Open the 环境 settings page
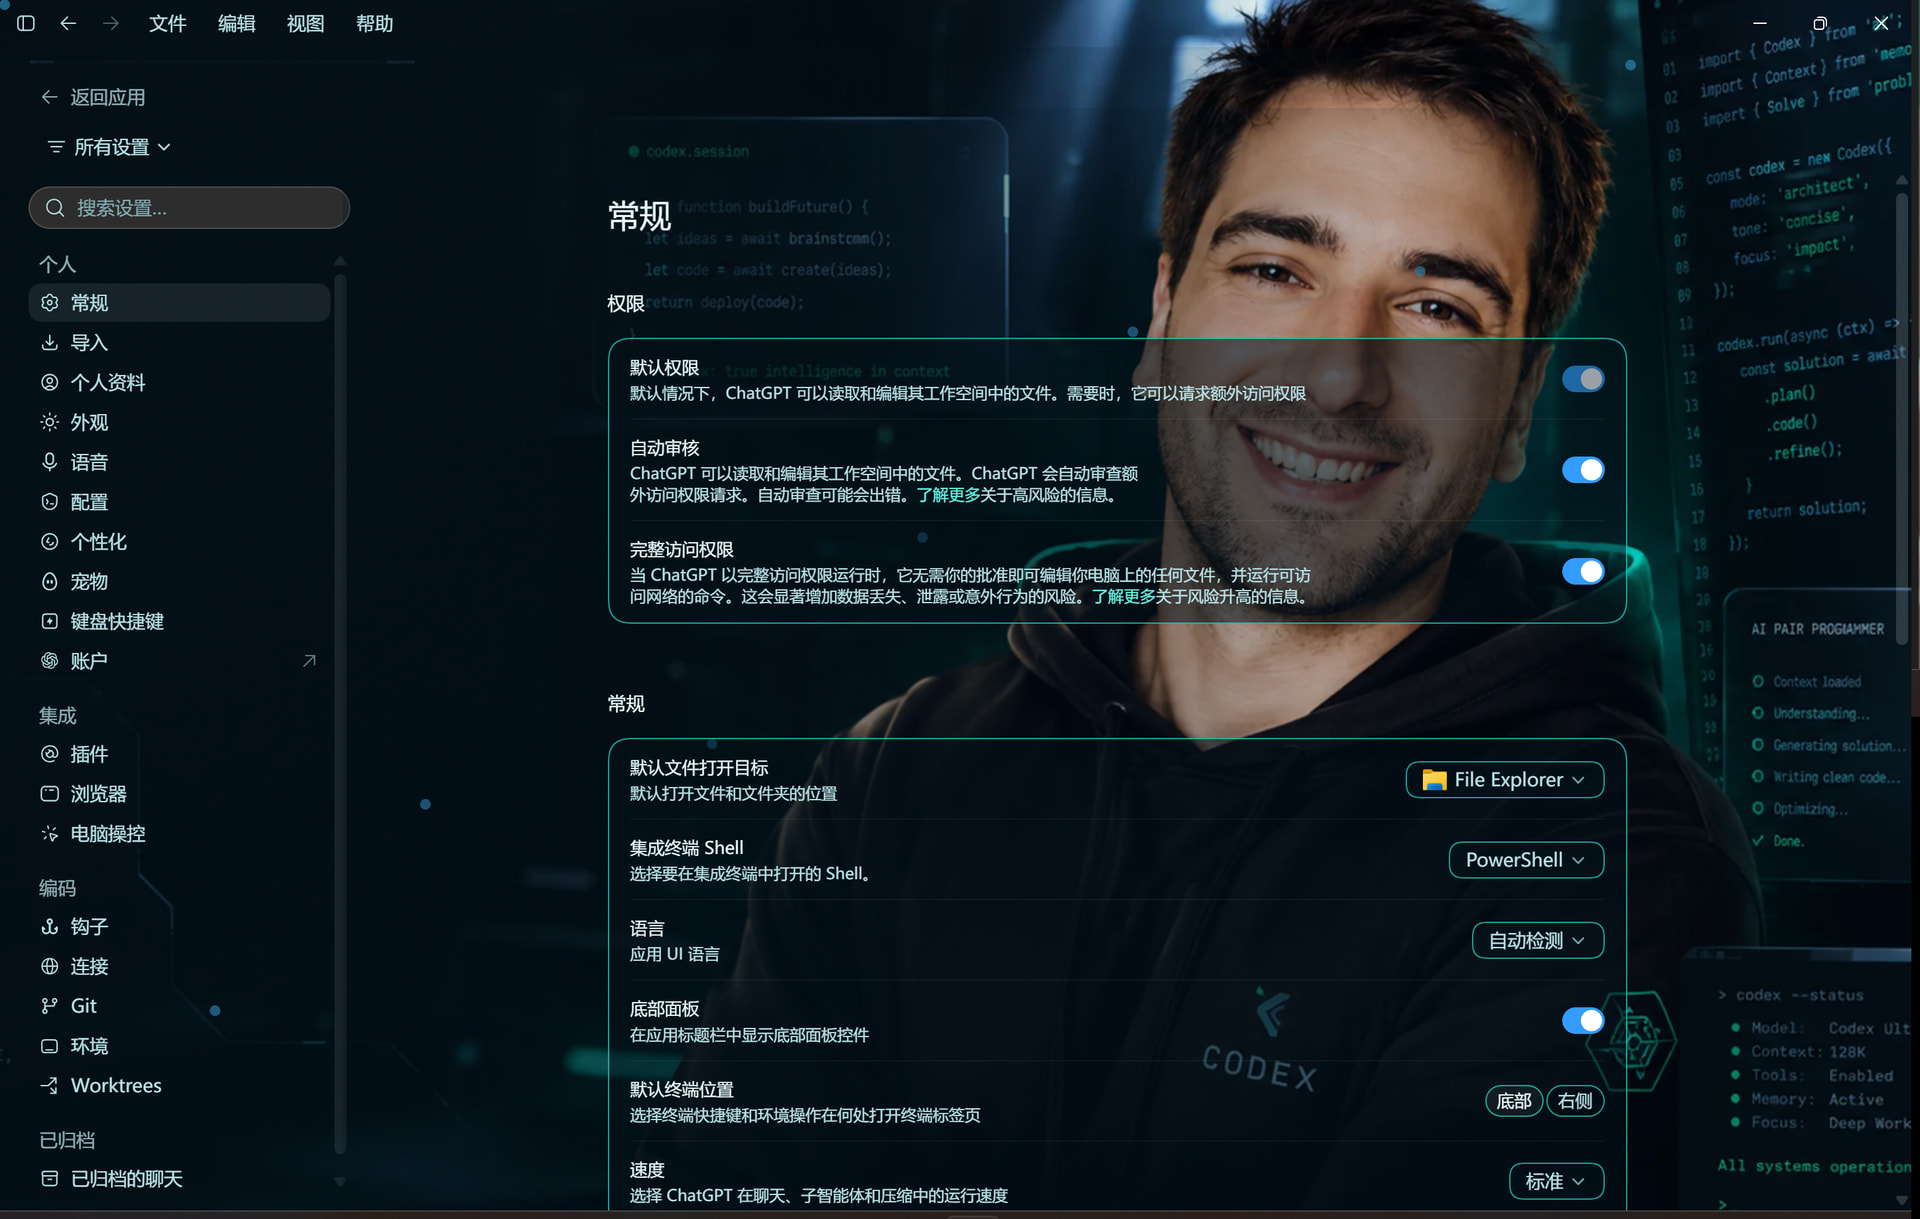The width and height of the screenshot is (1920, 1219). coord(179,1046)
